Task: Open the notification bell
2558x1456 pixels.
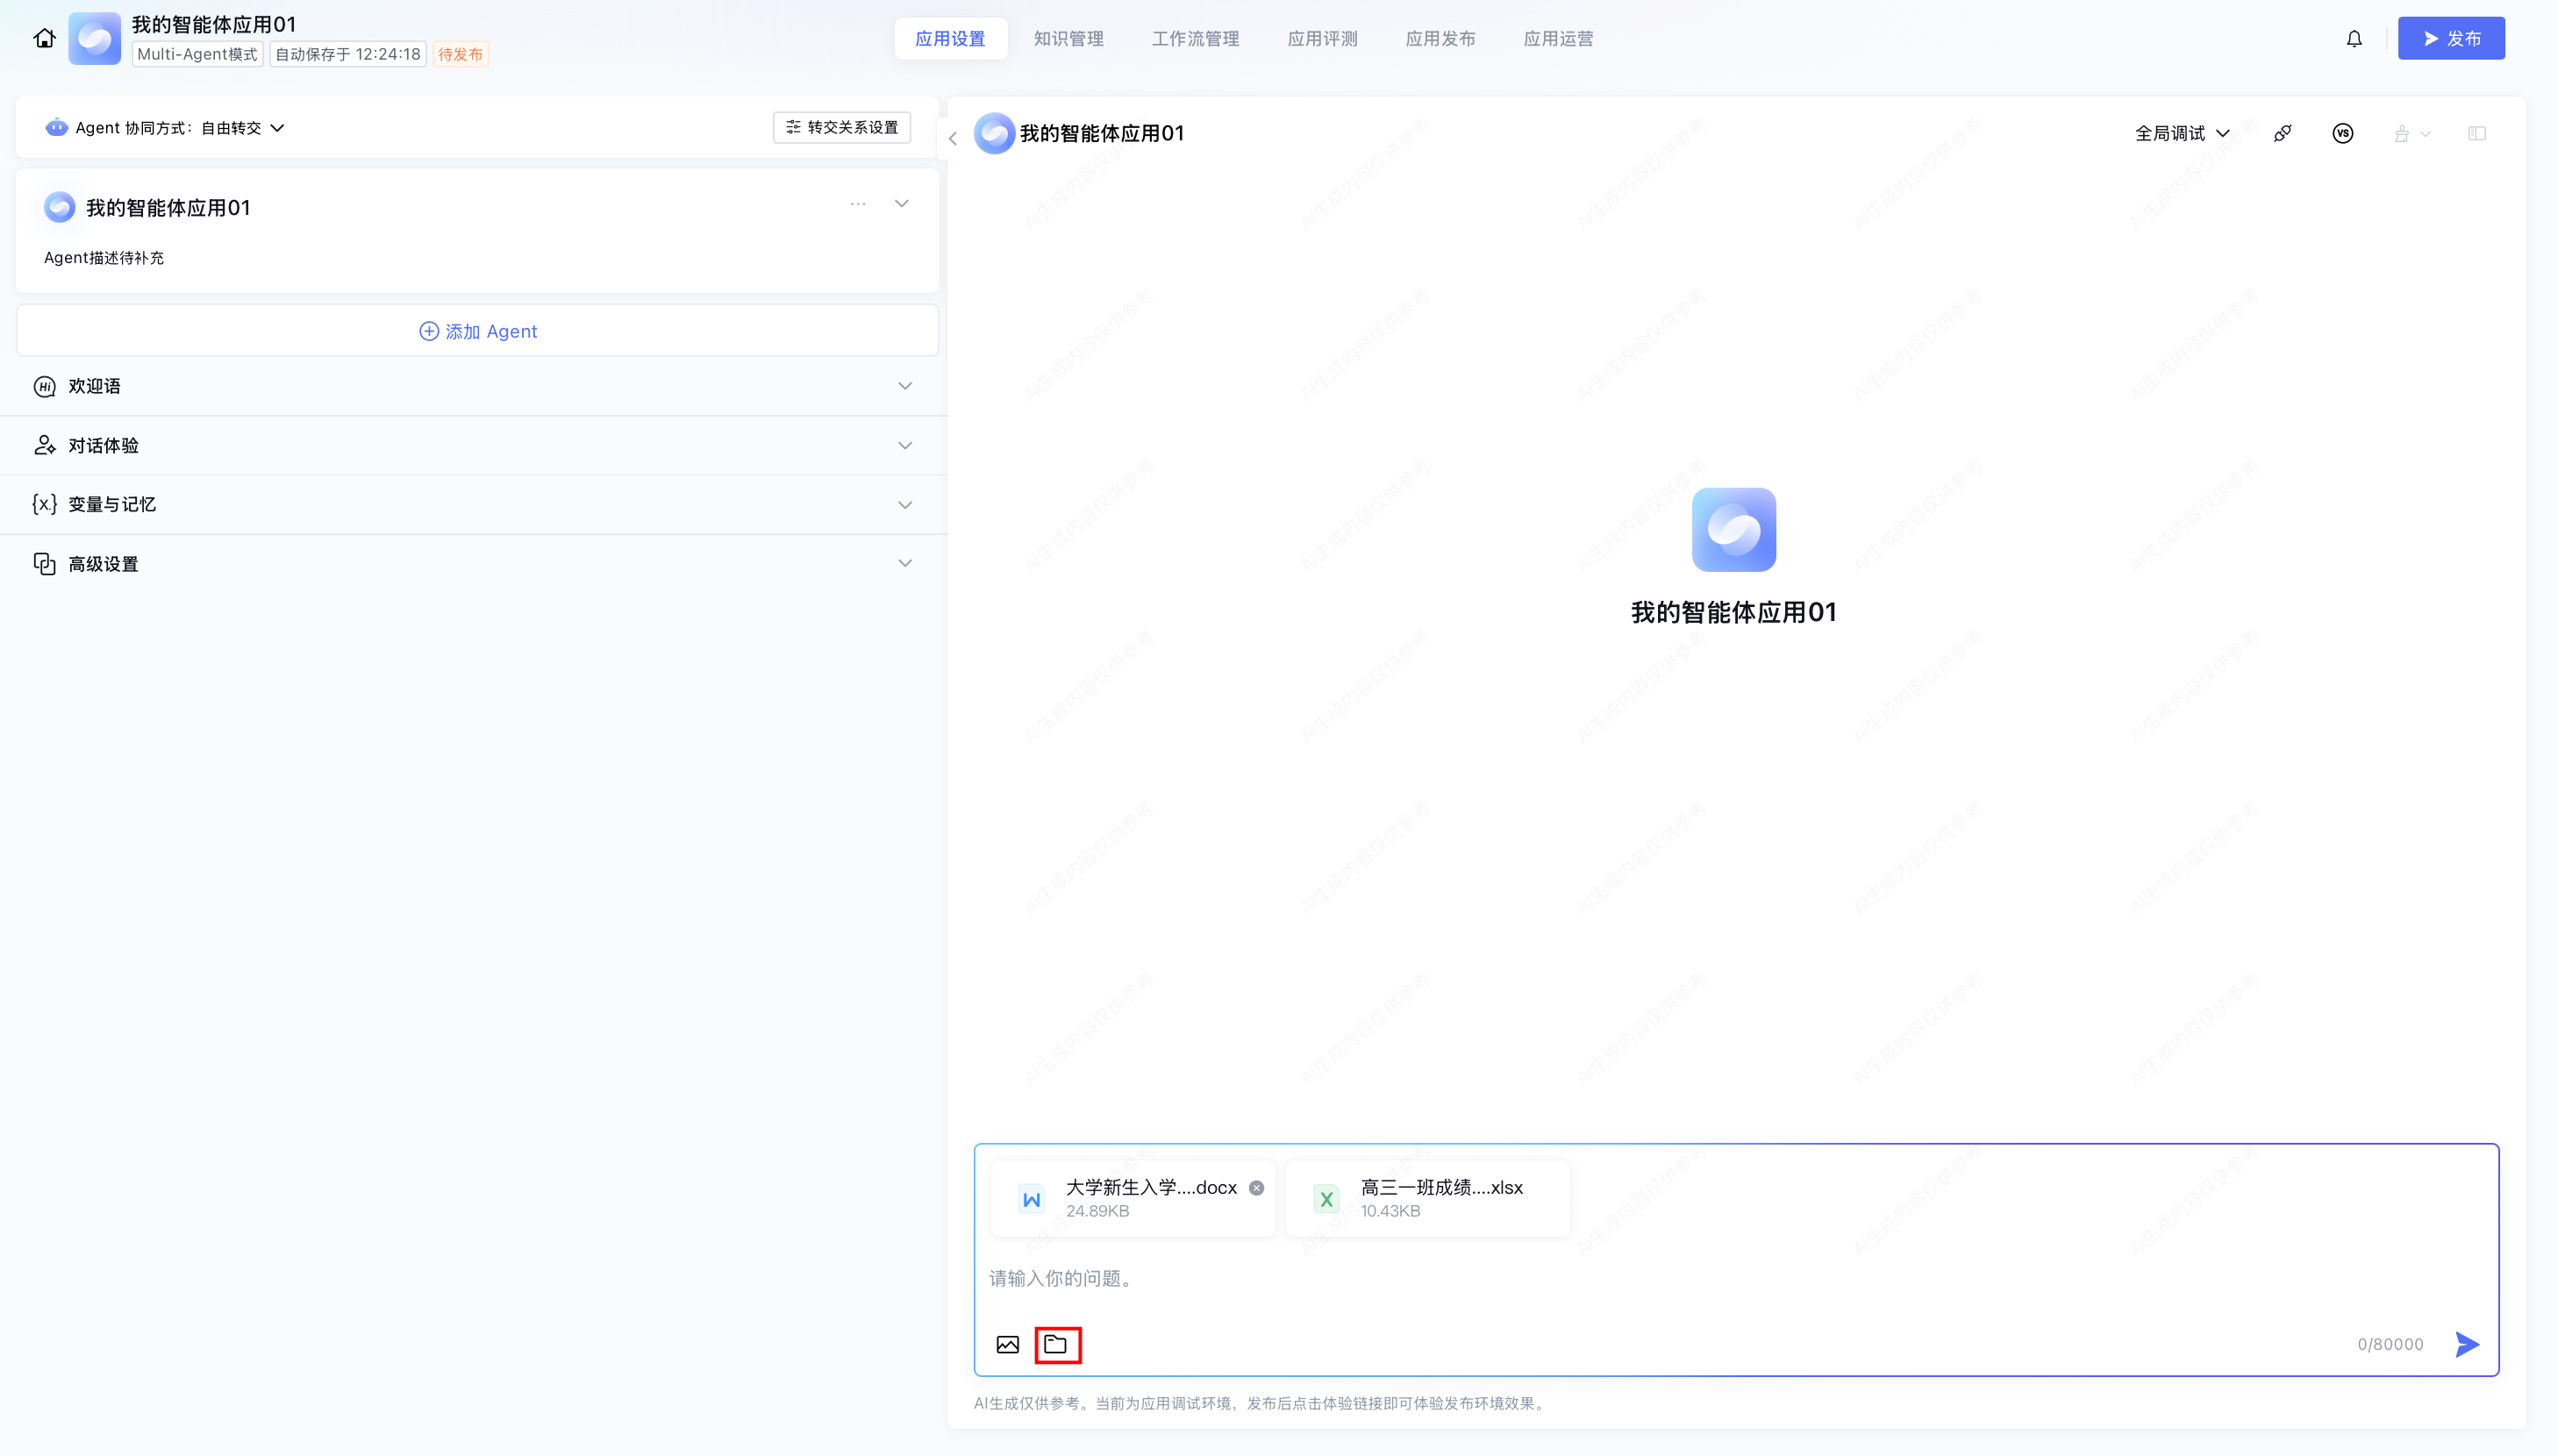Action: (2354, 38)
